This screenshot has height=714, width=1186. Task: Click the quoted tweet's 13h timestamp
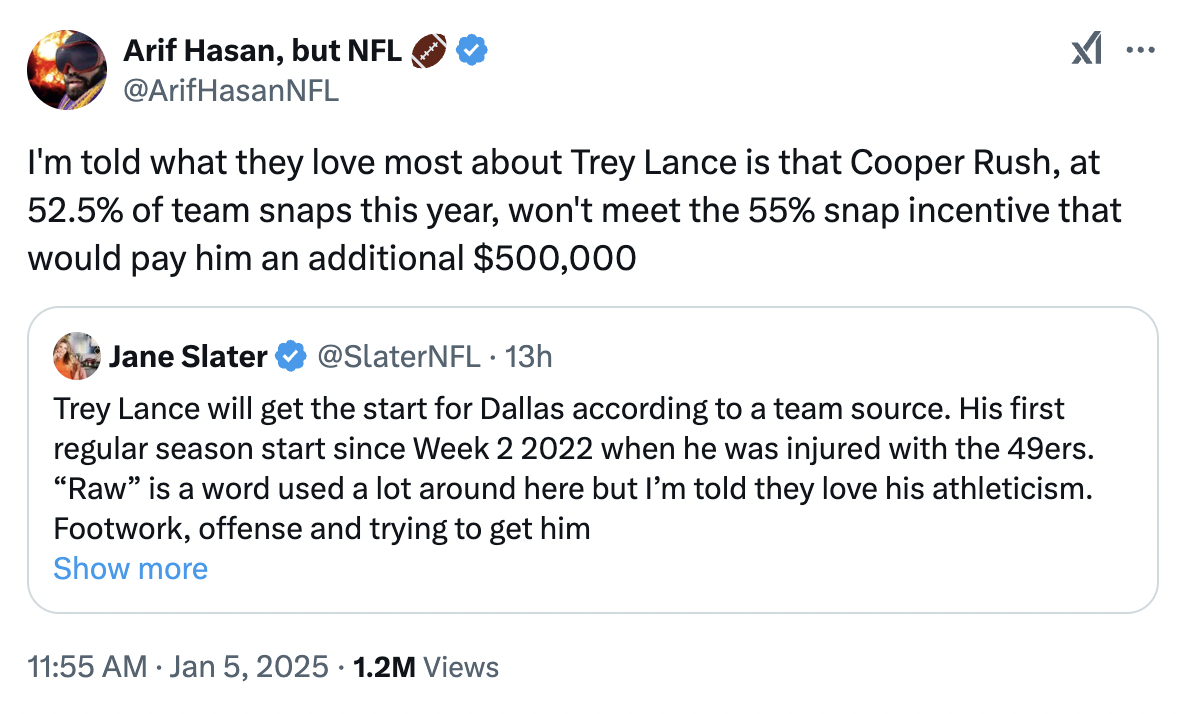529,355
